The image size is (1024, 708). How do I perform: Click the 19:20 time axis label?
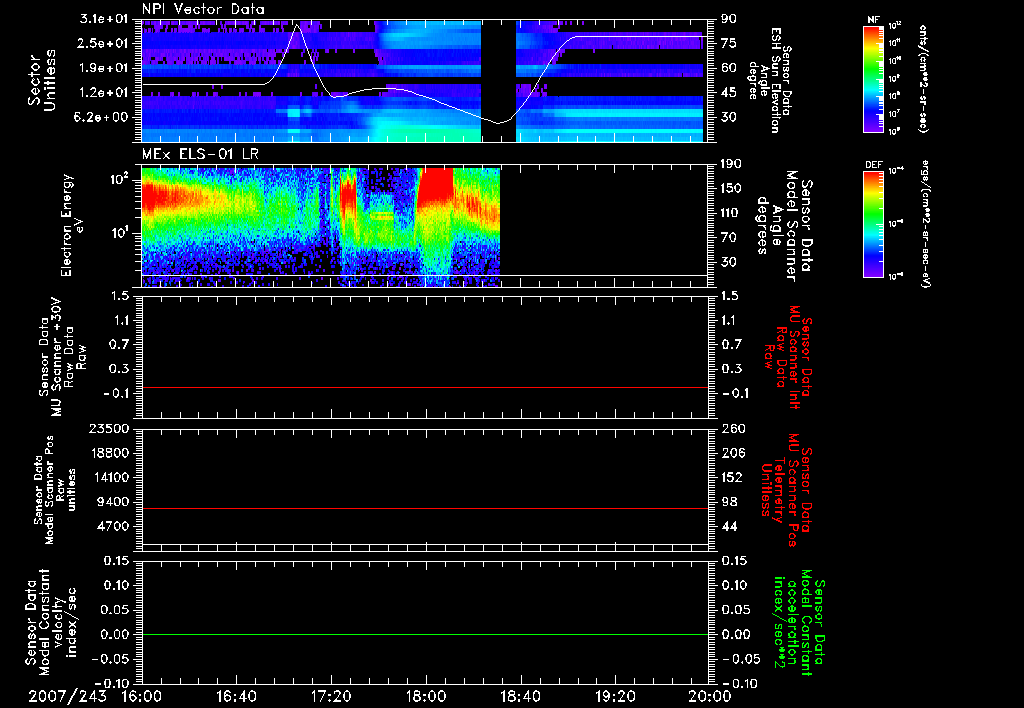615,696
